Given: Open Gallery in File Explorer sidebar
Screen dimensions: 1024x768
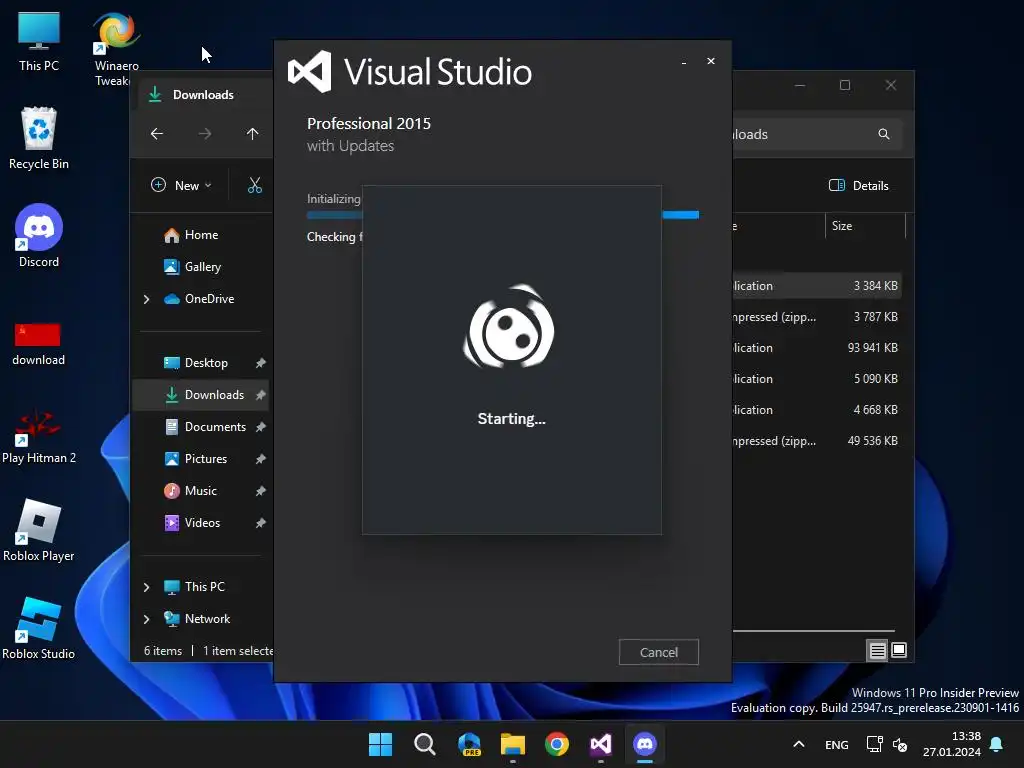Looking at the screenshot, I should (202, 266).
